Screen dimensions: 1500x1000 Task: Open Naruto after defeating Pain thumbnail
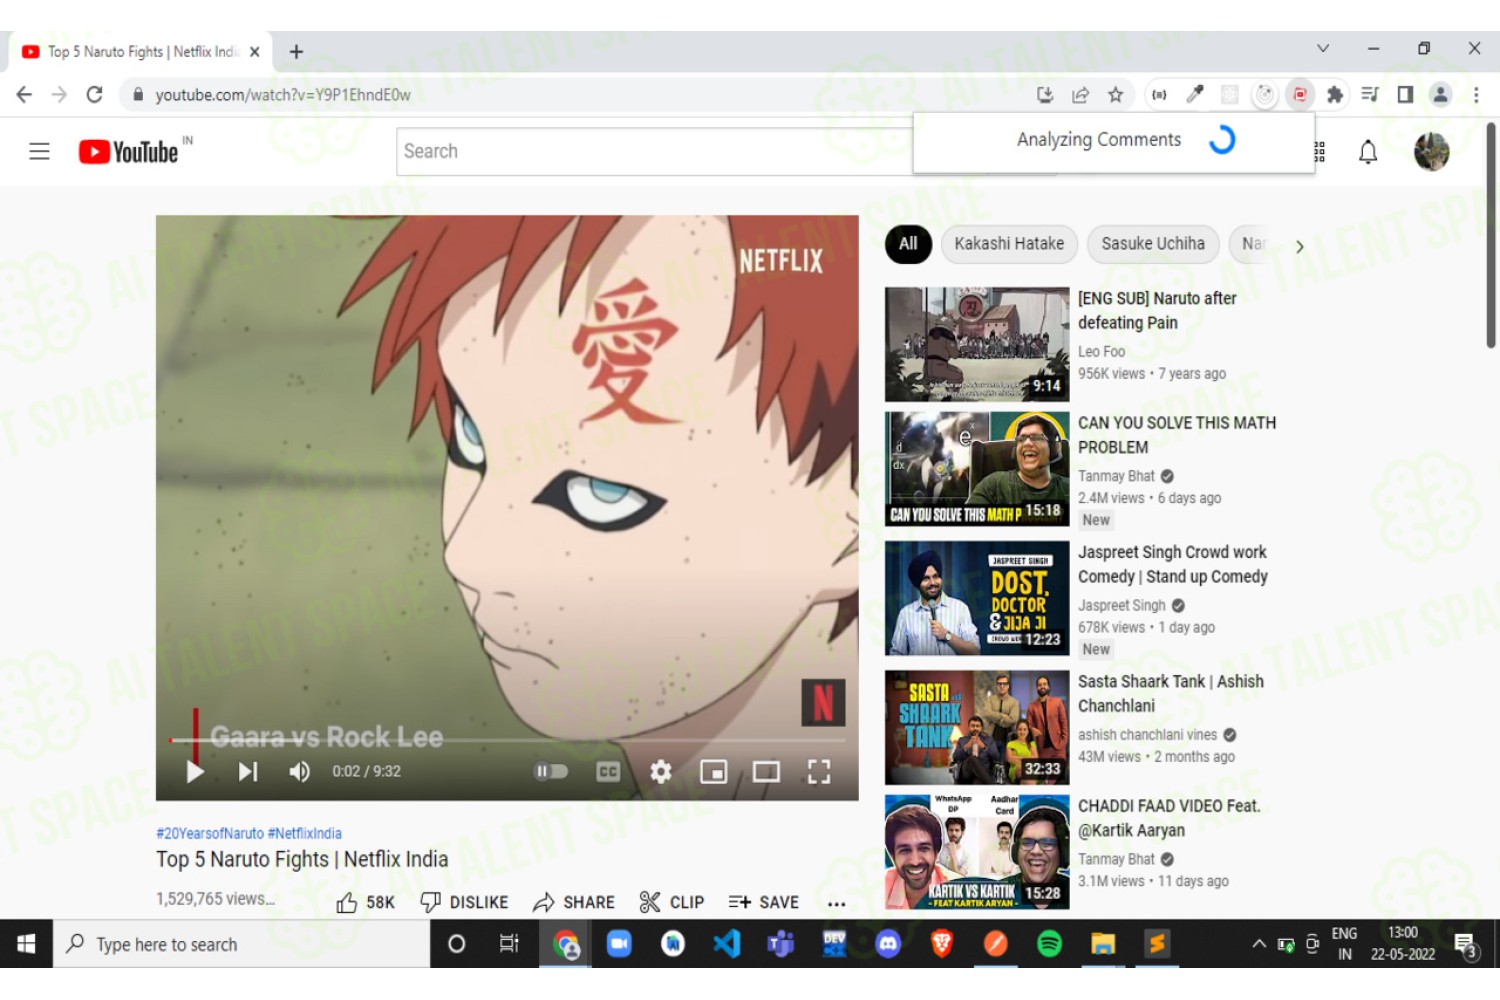977,344
